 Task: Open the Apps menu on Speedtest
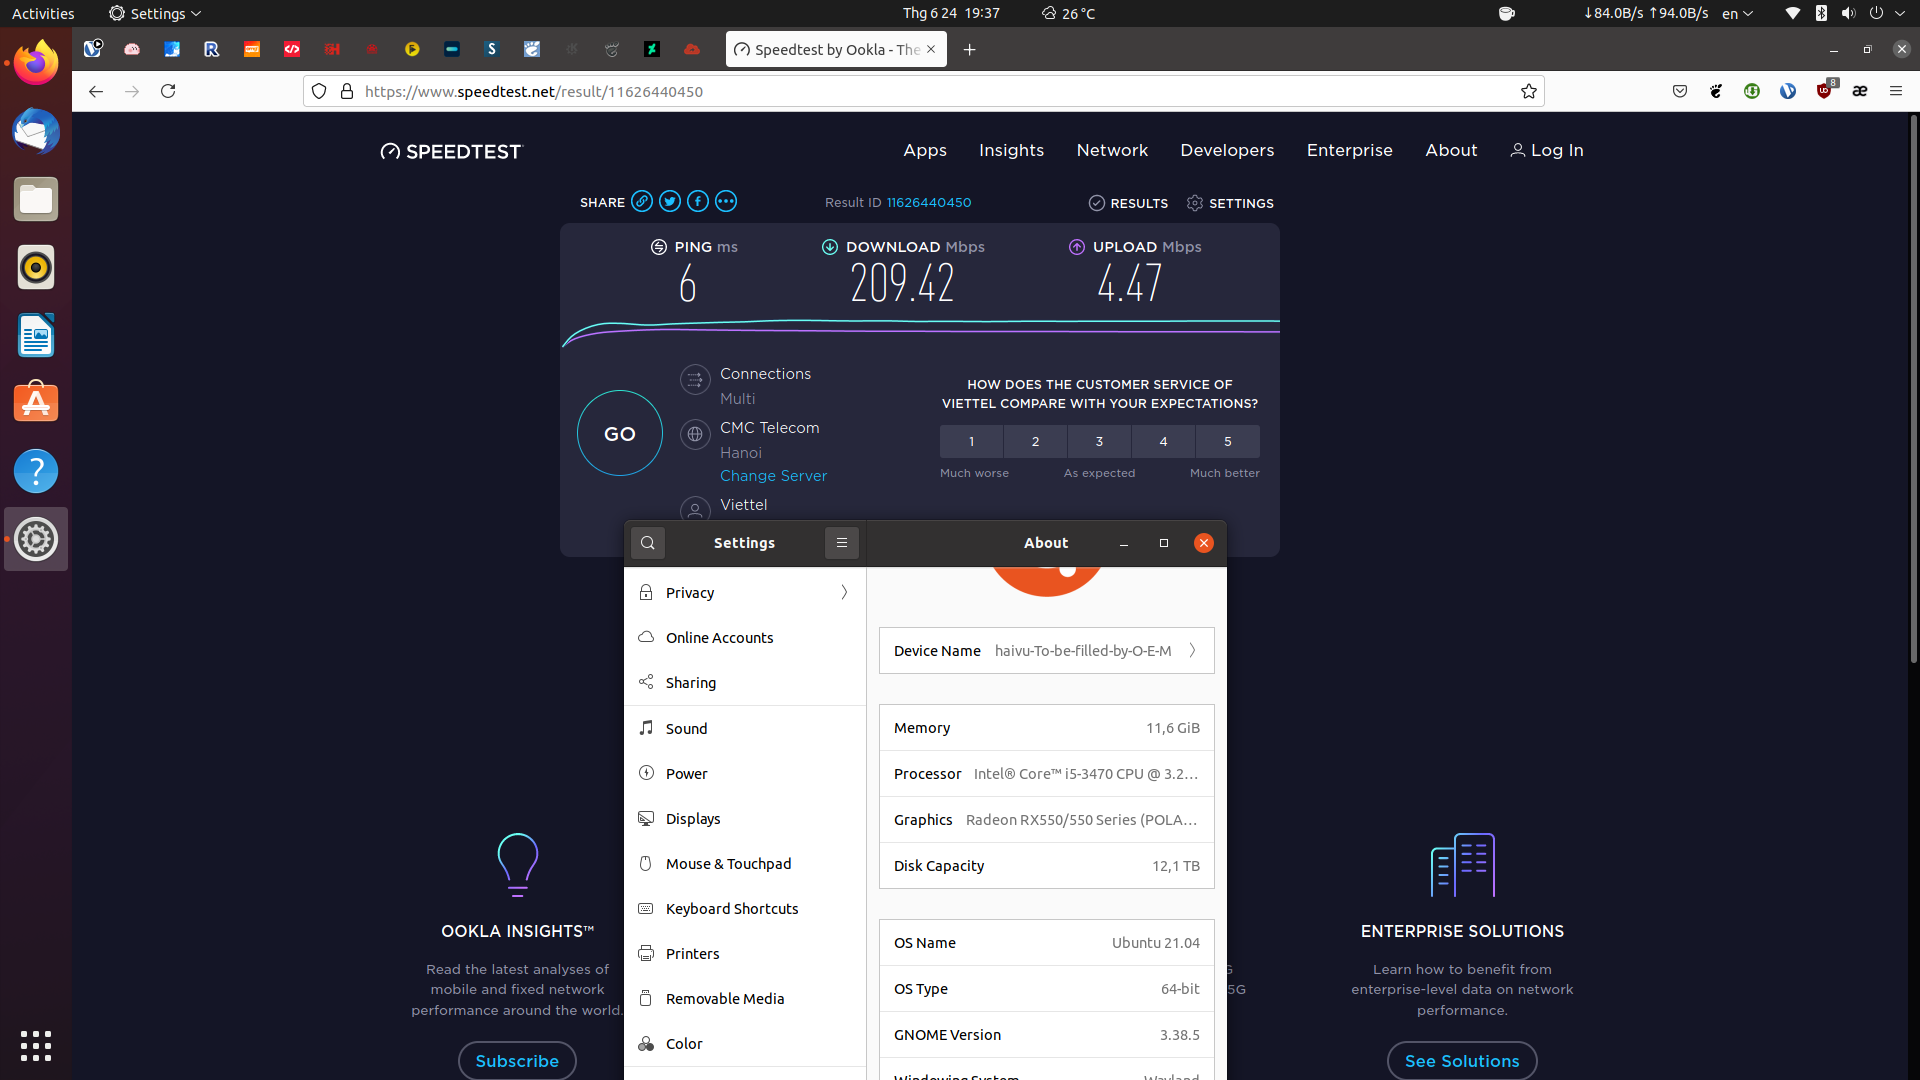pyautogui.click(x=925, y=150)
